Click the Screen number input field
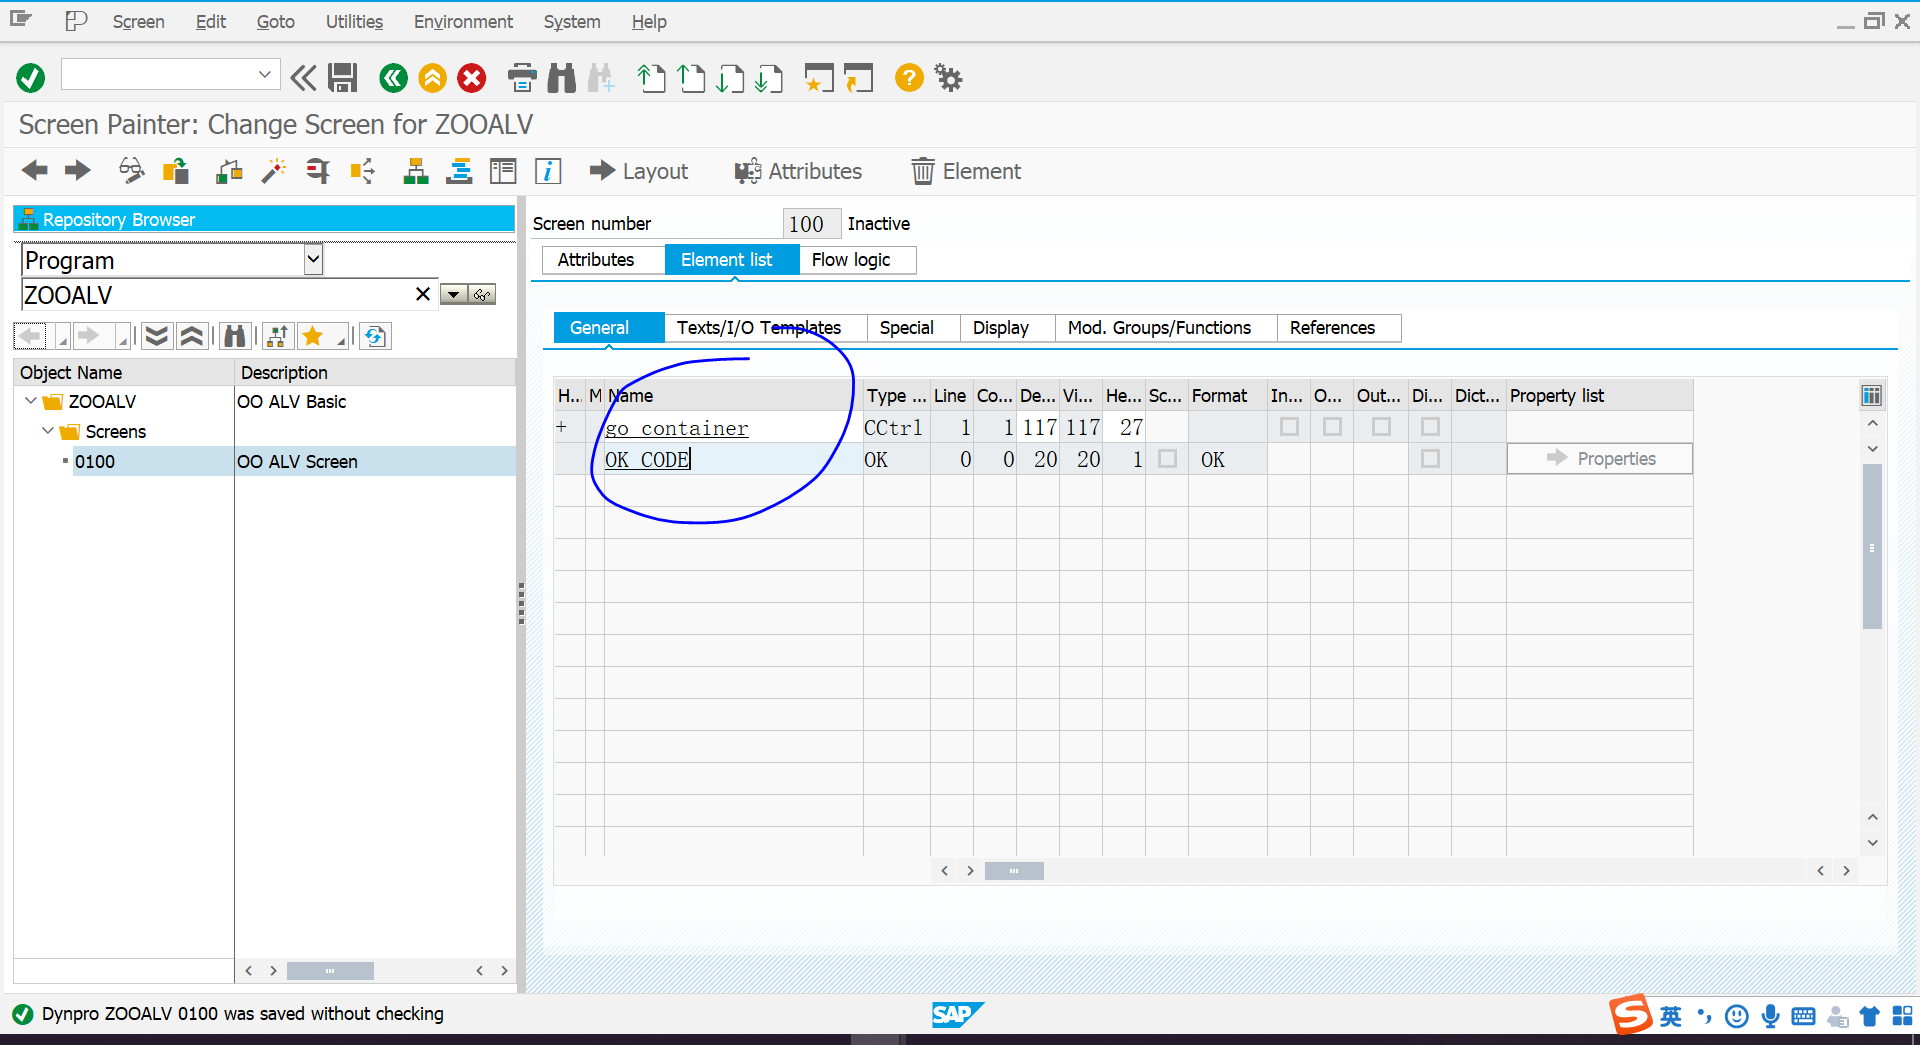The image size is (1920, 1045). pyautogui.click(x=810, y=223)
